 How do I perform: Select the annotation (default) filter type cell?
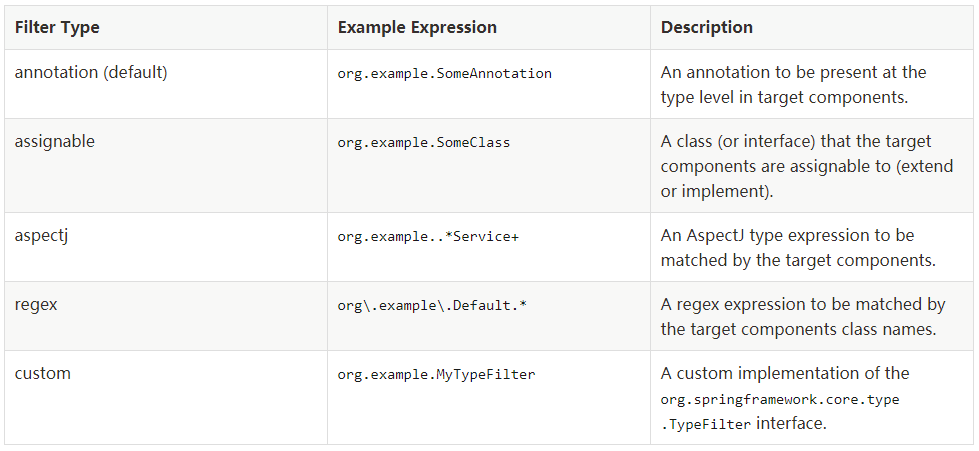pos(91,72)
